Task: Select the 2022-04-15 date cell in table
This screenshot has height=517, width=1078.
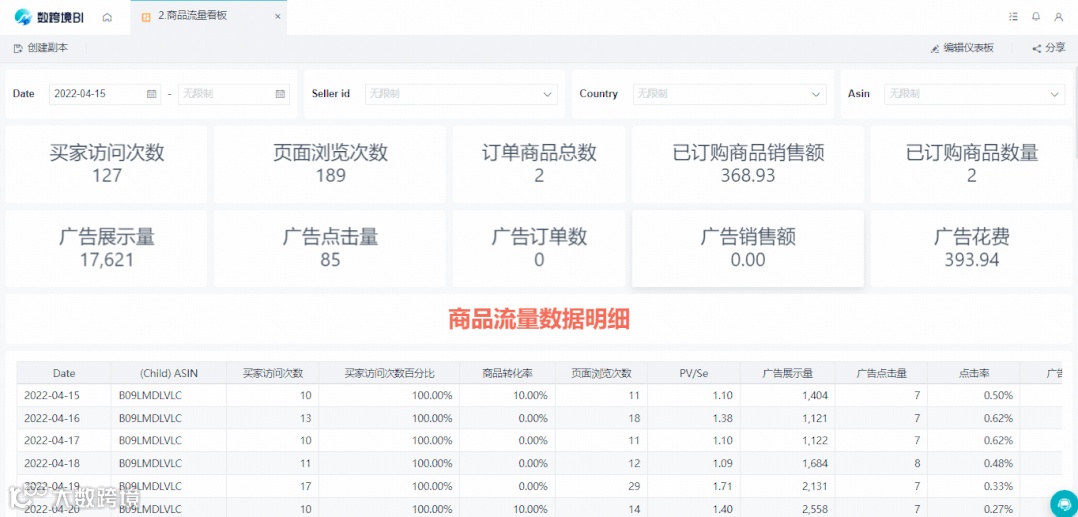Action: pyautogui.click(x=64, y=395)
